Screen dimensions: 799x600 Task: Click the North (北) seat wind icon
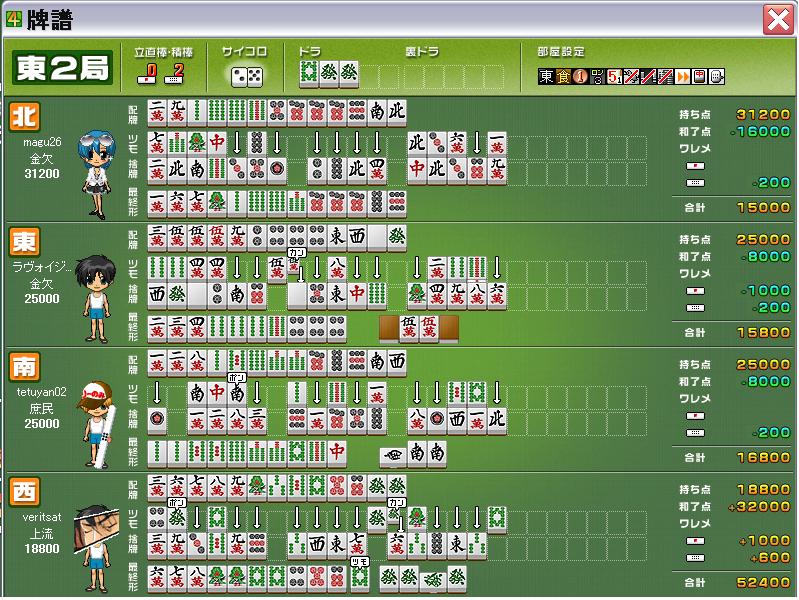coord(24,115)
